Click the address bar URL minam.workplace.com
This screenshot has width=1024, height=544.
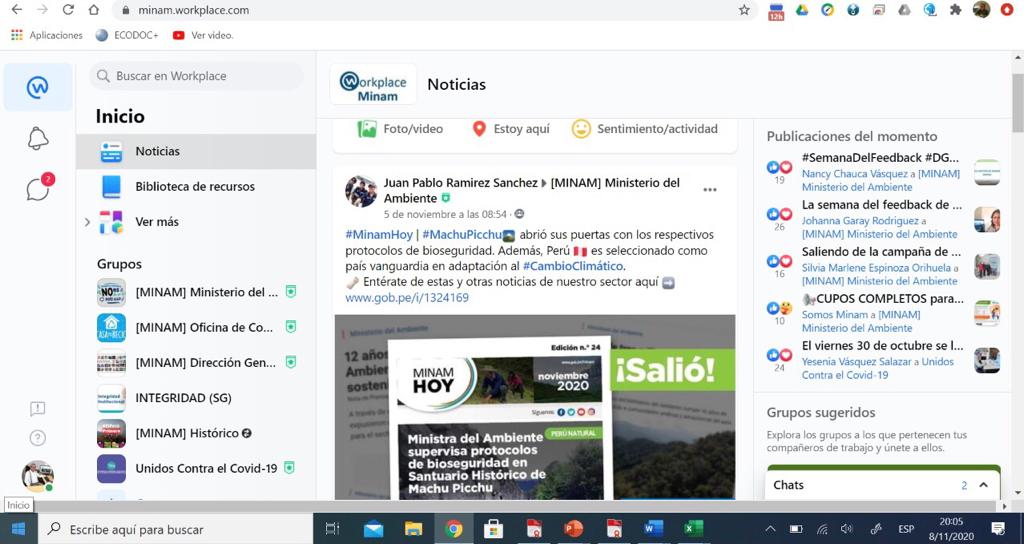(193, 10)
